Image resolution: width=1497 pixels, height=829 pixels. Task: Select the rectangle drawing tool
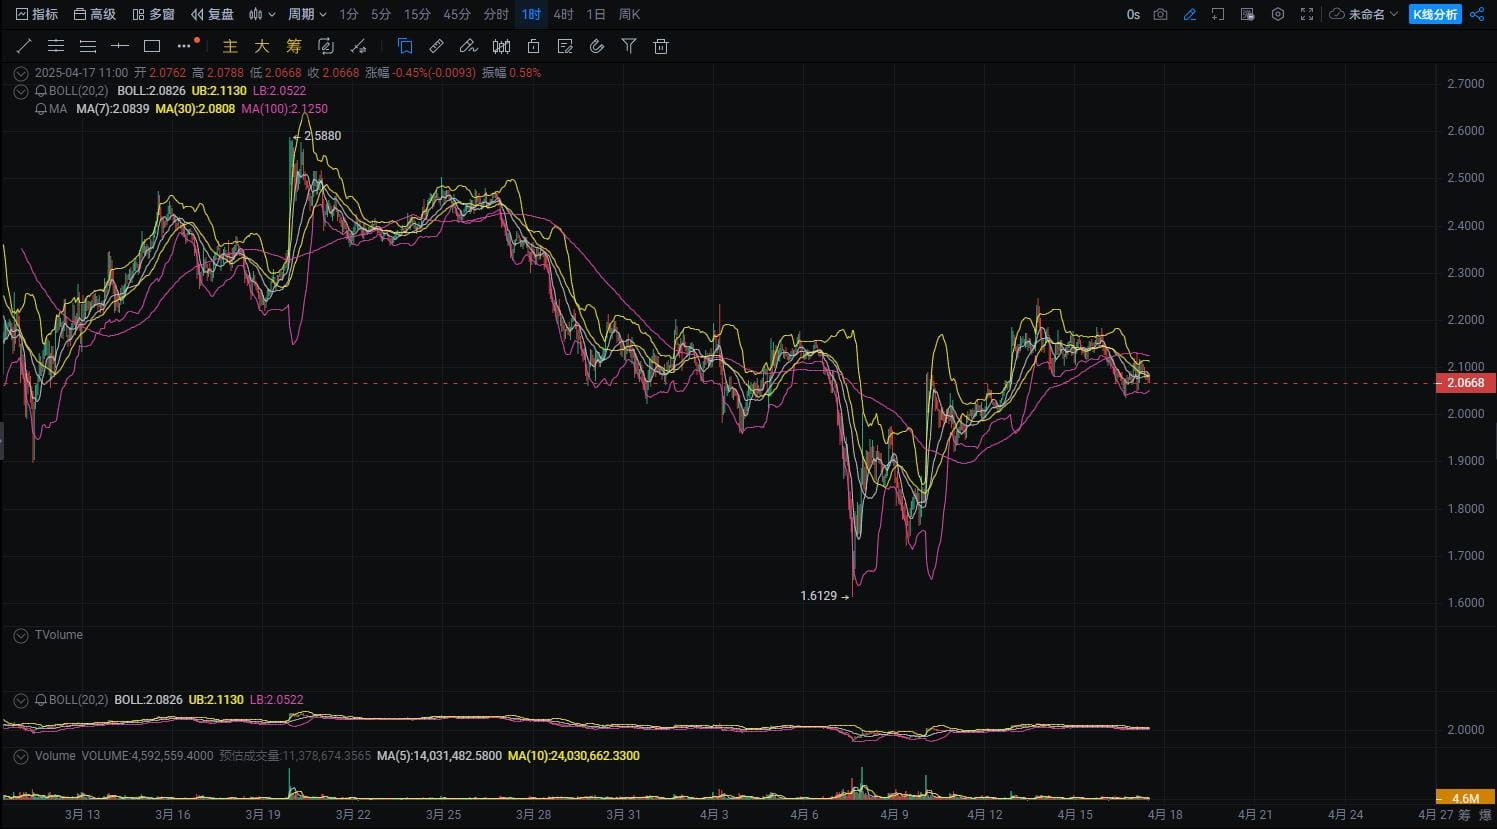[x=152, y=46]
